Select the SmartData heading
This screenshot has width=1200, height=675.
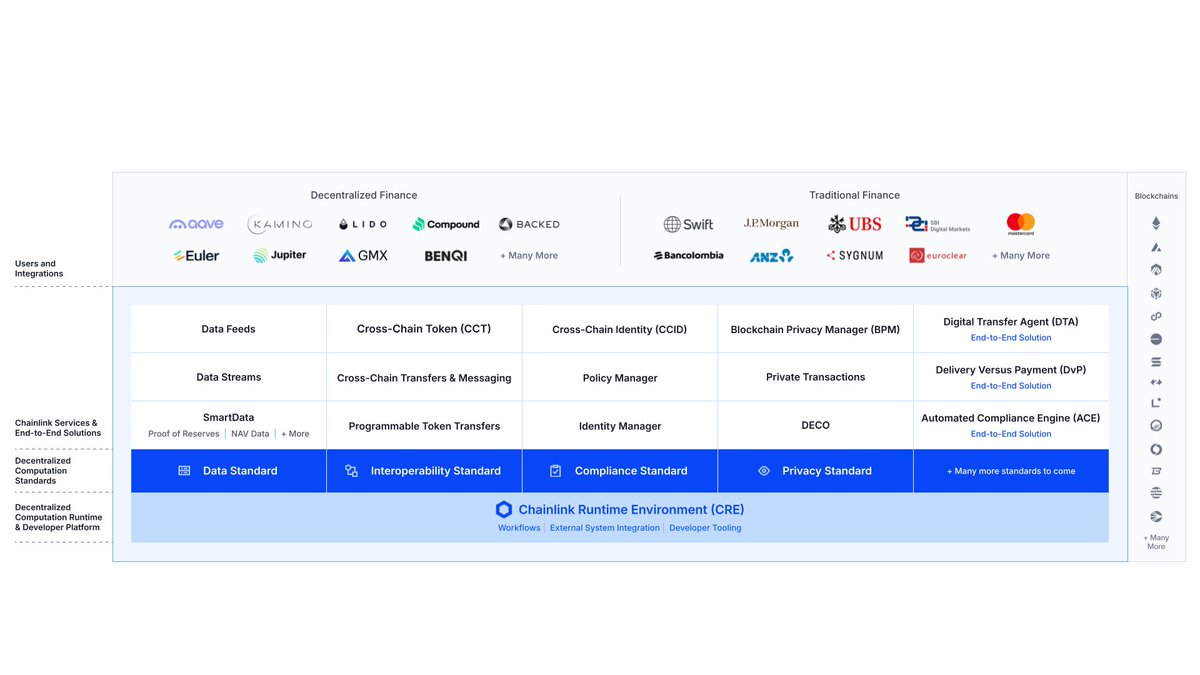click(x=228, y=418)
